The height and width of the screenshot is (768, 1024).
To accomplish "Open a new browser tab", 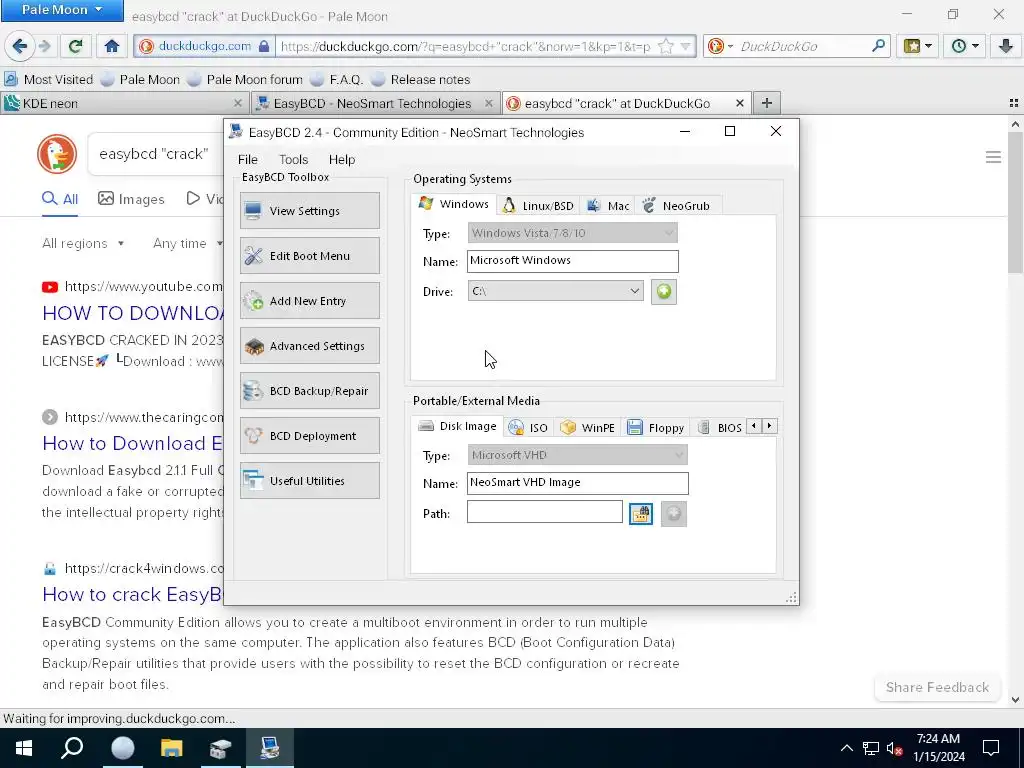I will (767, 103).
